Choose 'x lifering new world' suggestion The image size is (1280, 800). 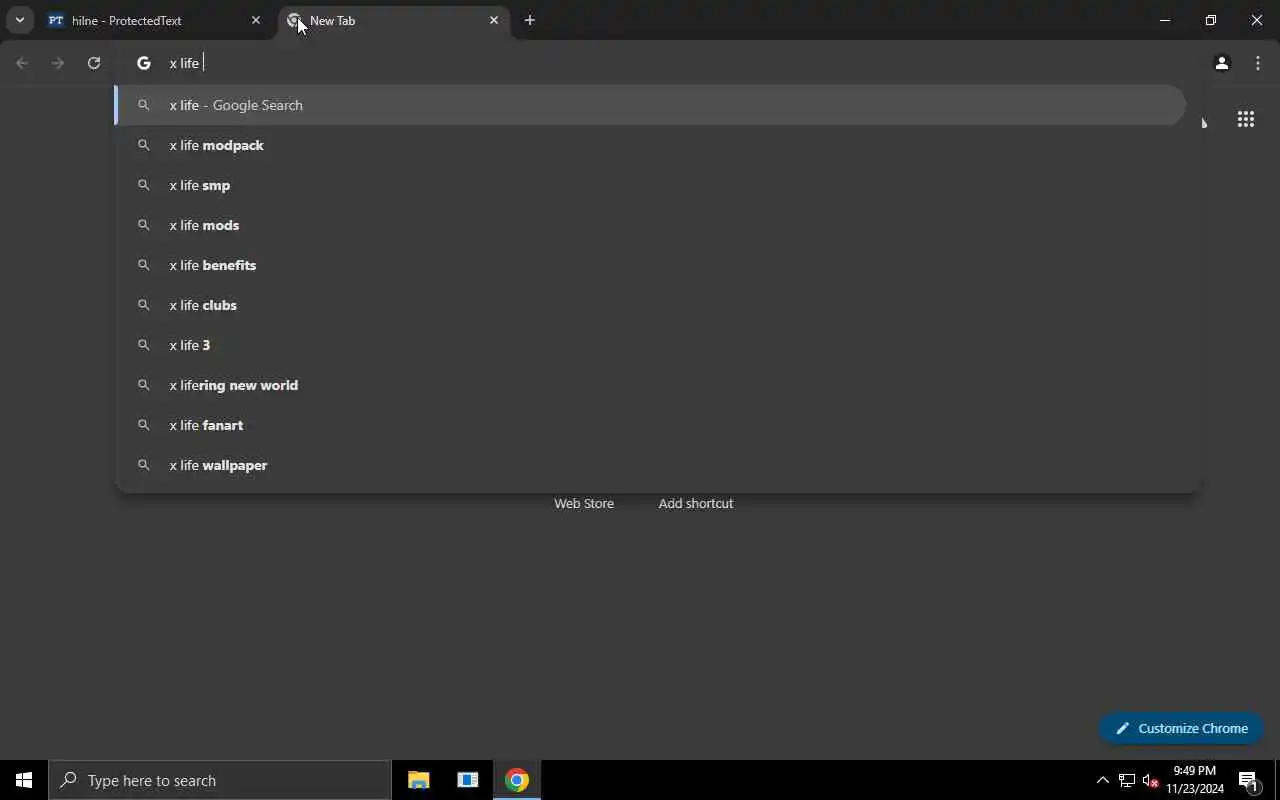(x=650, y=385)
